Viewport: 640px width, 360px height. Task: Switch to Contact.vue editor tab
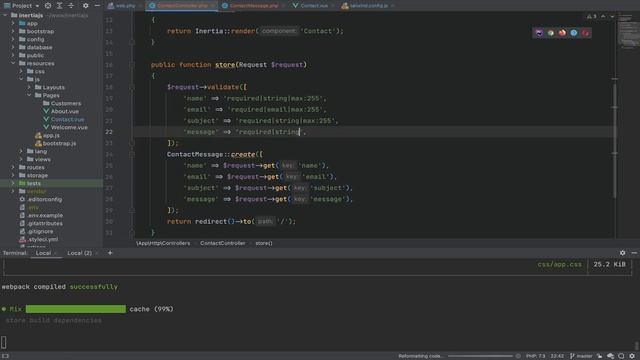click(313, 6)
